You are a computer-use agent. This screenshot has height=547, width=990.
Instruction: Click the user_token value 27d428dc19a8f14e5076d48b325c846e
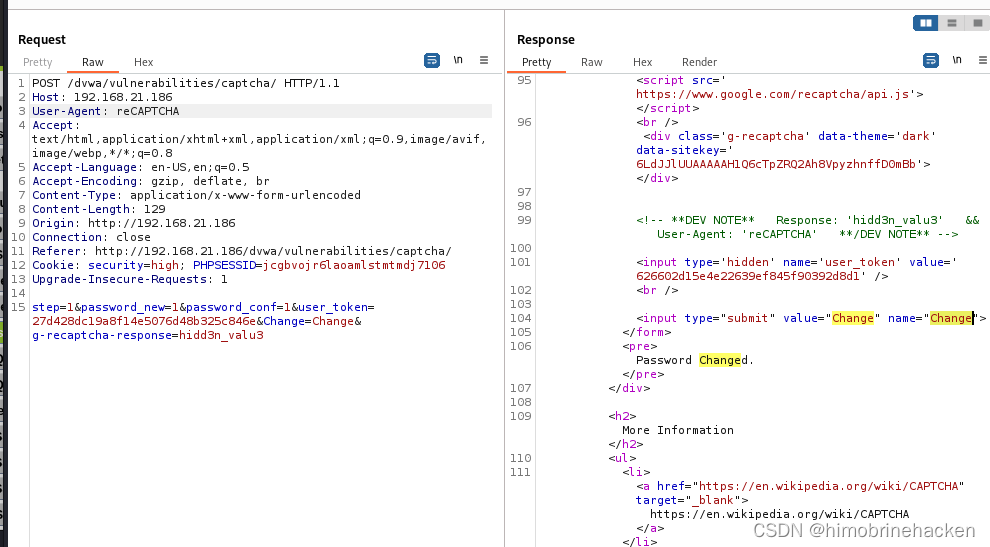tap(144, 322)
